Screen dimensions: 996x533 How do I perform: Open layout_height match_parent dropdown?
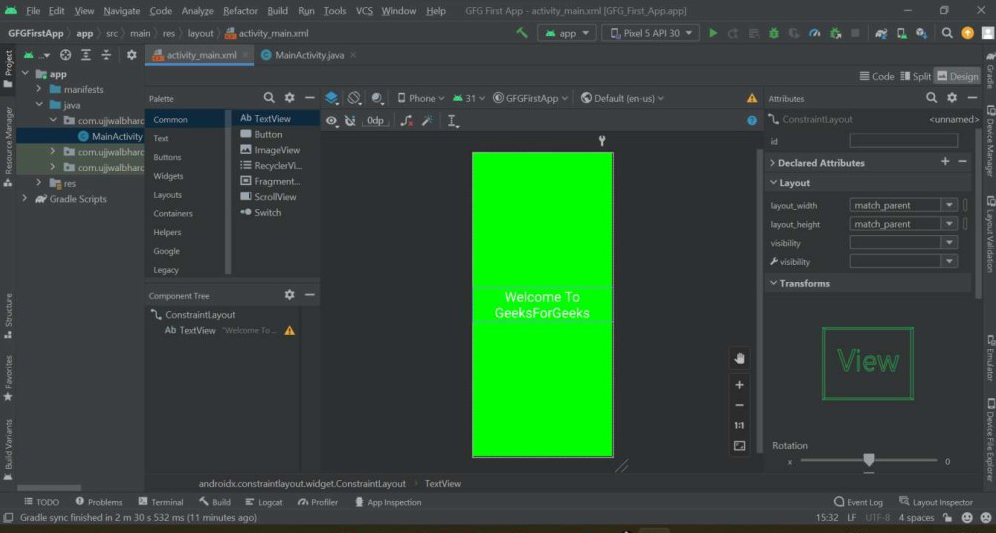click(949, 224)
